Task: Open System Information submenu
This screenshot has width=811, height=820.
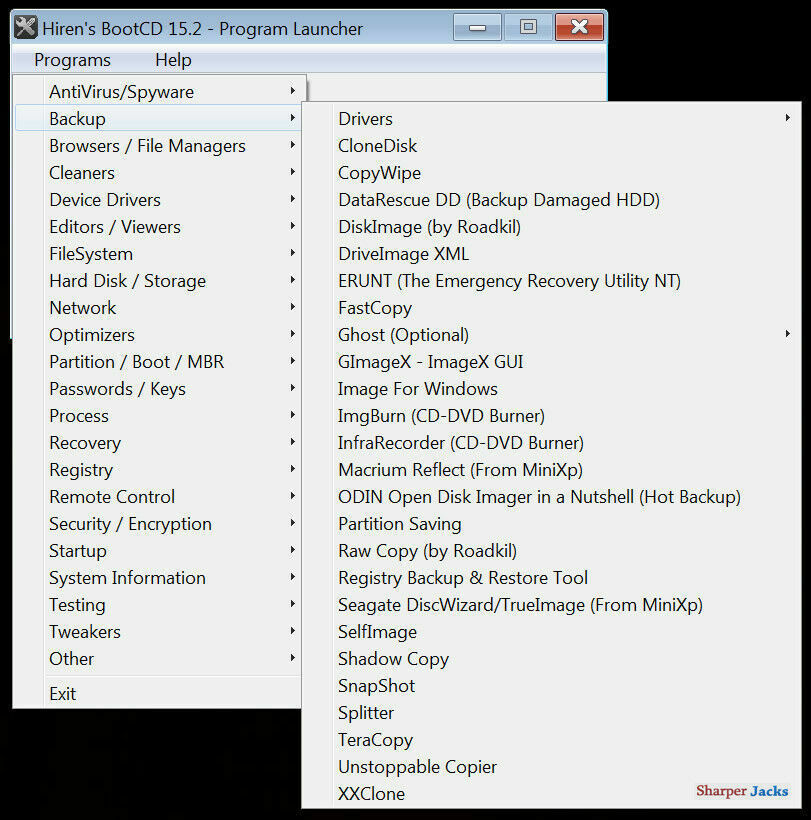Action: [157, 578]
